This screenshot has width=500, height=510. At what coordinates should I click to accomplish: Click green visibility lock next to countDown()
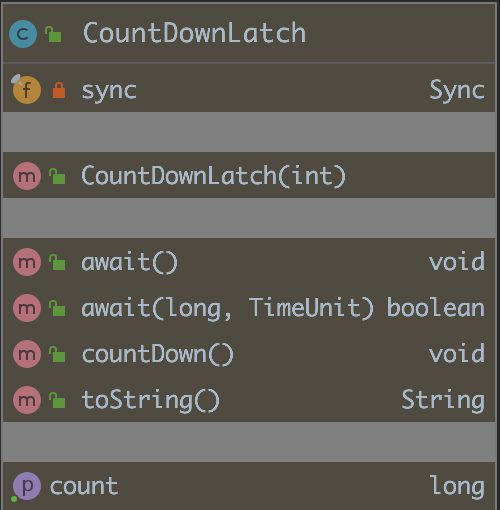click(x=57, y=354)
